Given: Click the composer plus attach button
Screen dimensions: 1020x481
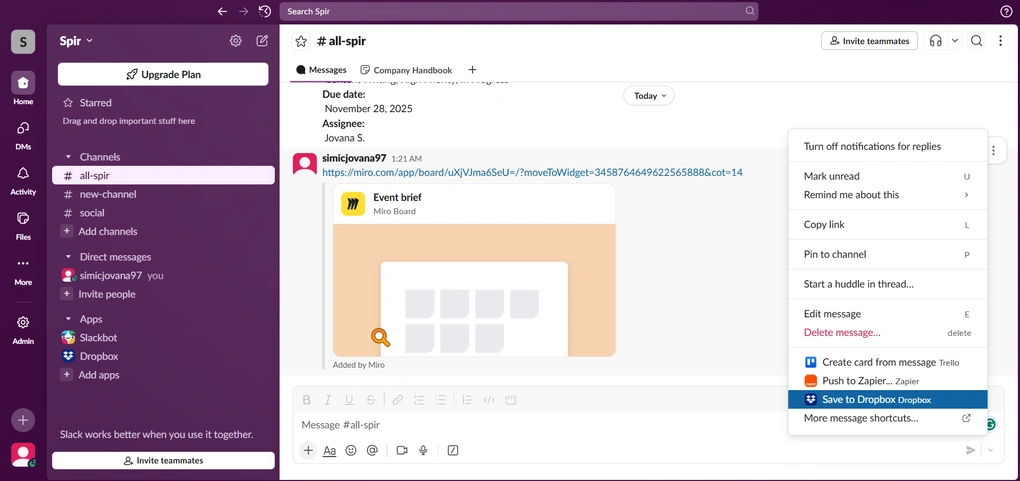Looking at the screenshot, I should tap(308, 450).
